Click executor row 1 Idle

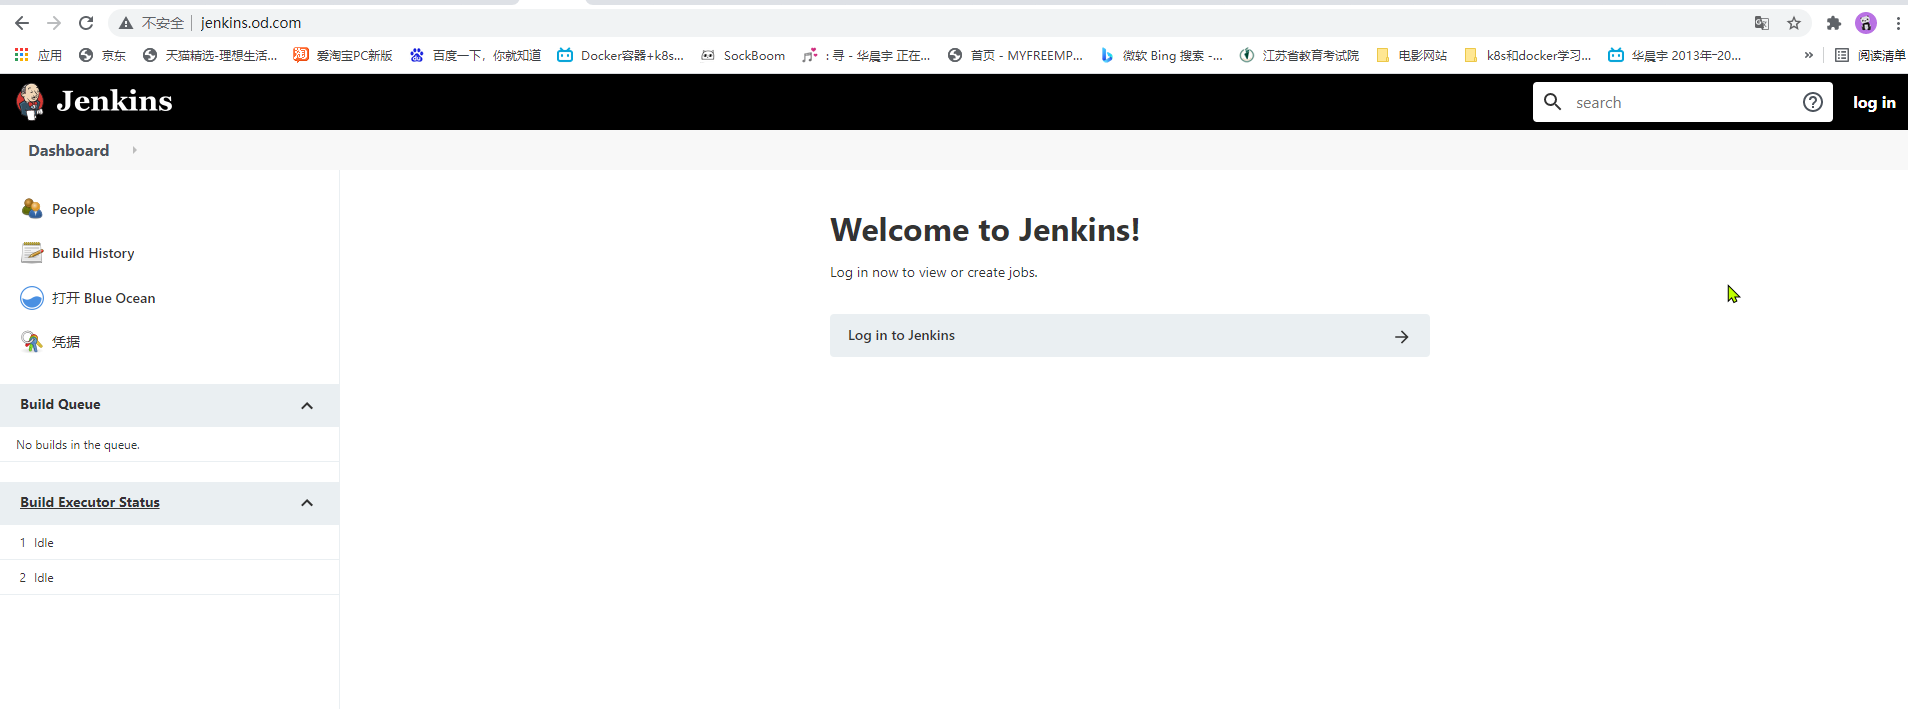tap(169, 542)
